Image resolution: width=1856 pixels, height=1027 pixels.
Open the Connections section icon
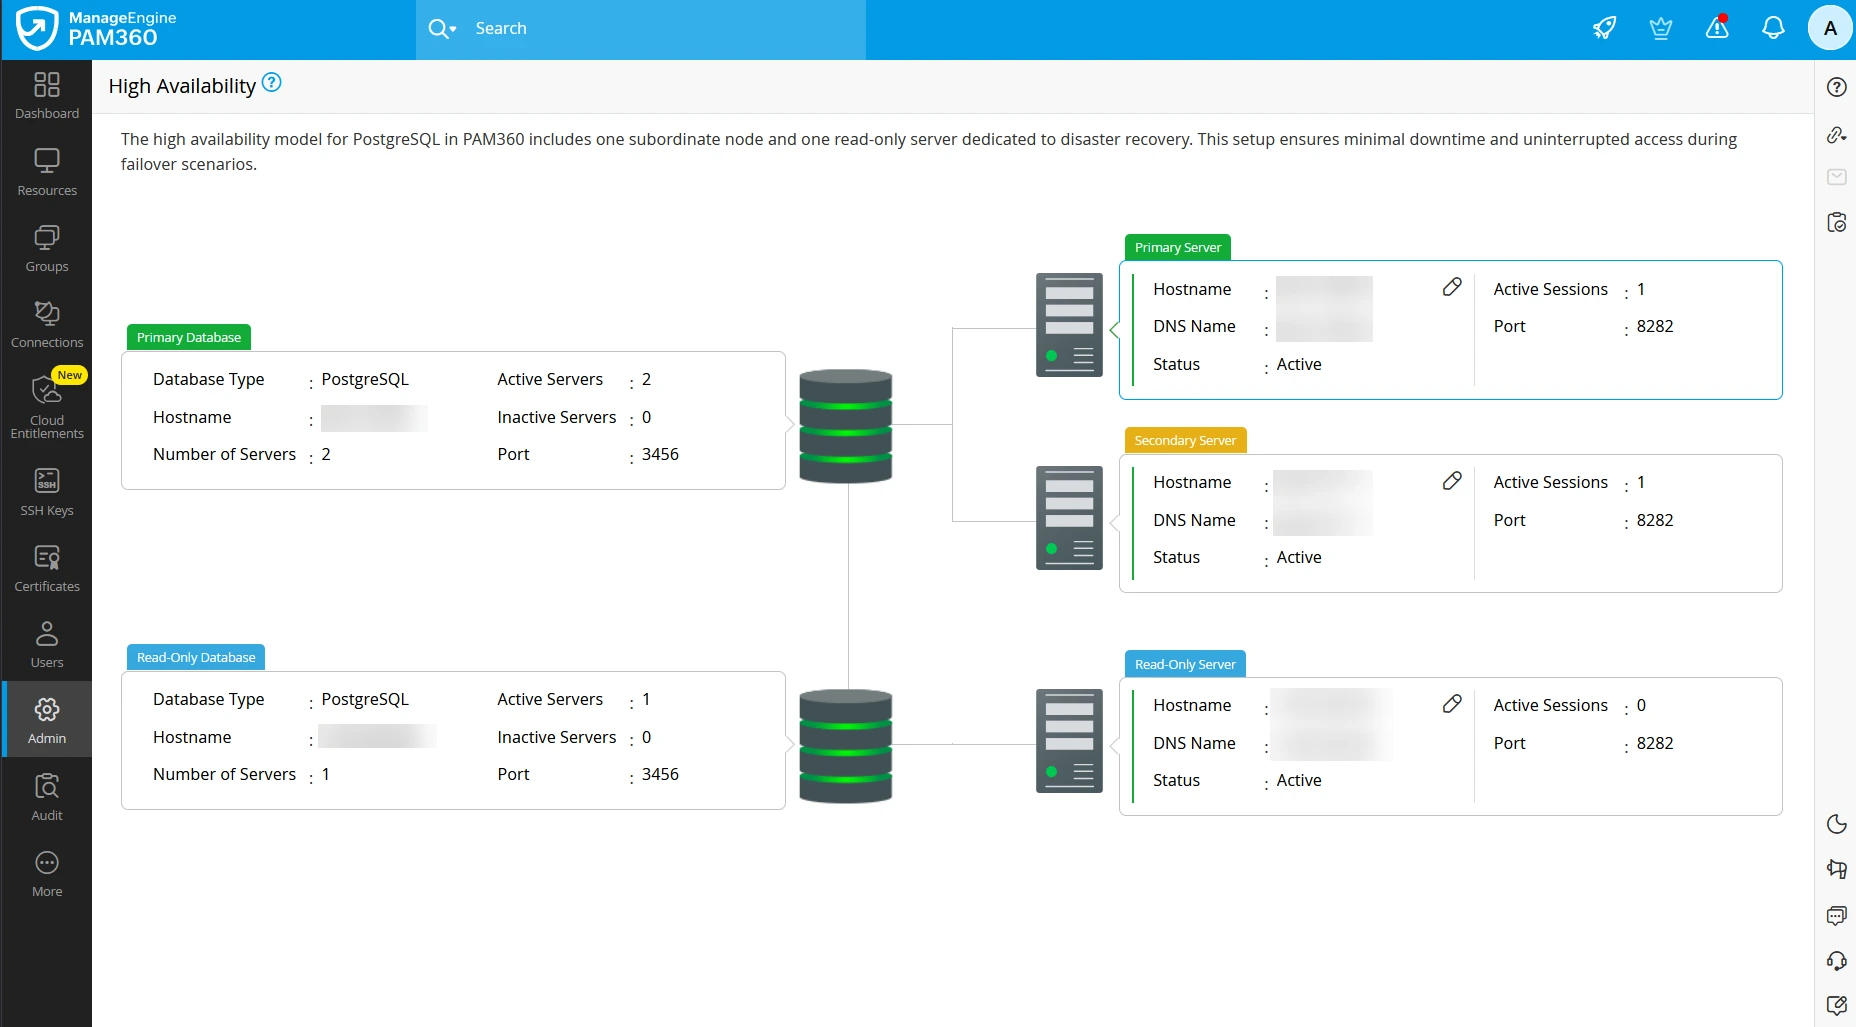pyautogui.click(x=46, y=314)
